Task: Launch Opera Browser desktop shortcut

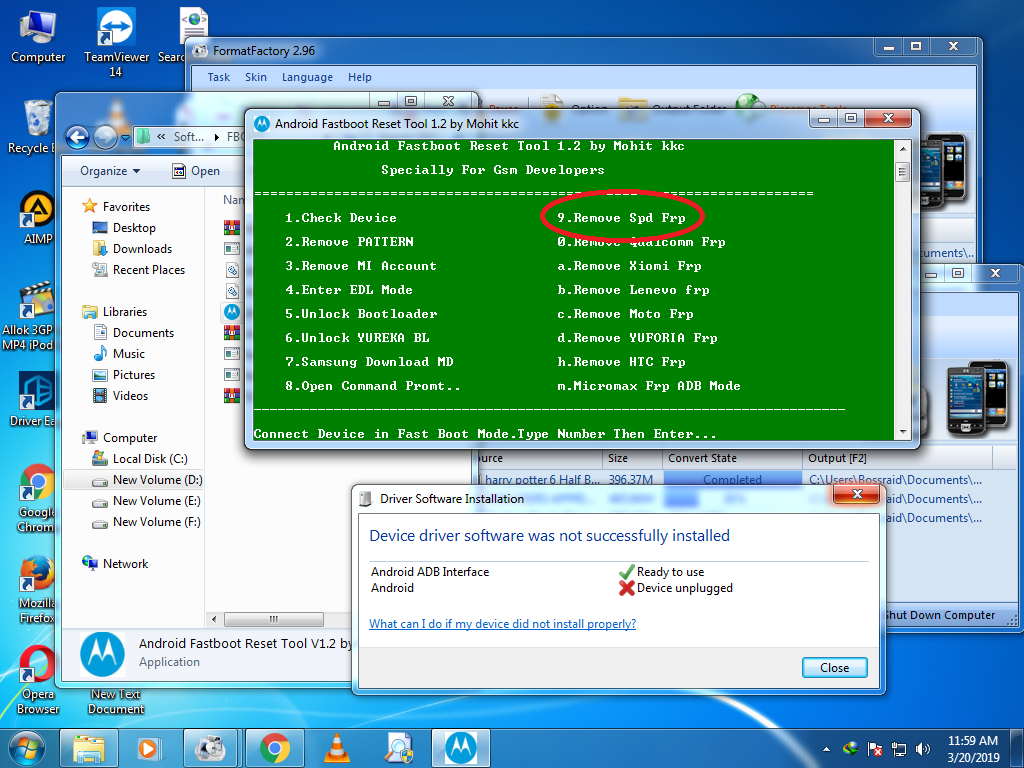Action: (37, 679)
